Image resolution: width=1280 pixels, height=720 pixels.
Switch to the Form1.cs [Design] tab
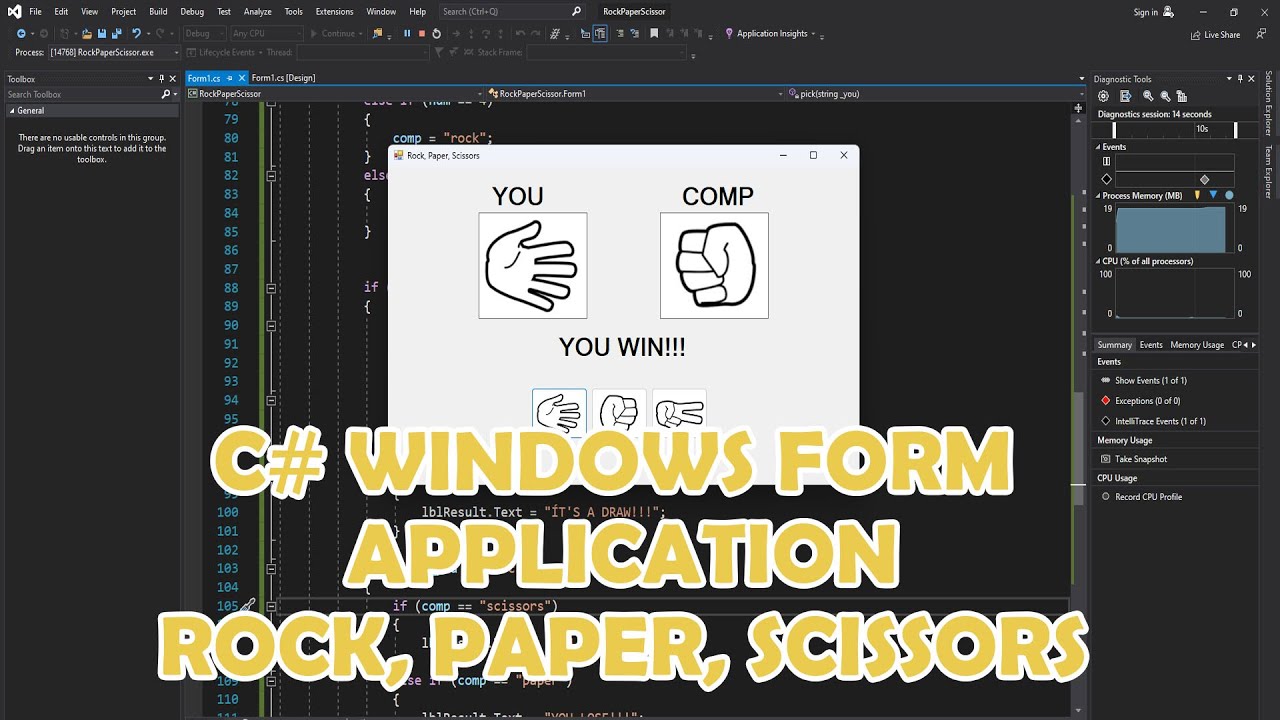pyautogui.click(x=283, y=78)
